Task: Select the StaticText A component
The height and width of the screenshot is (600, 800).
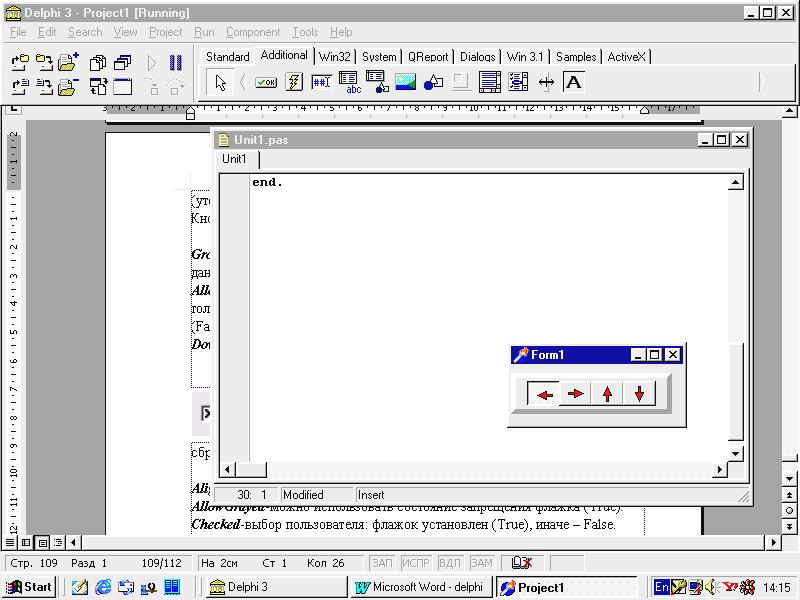Action: point(573,82)
